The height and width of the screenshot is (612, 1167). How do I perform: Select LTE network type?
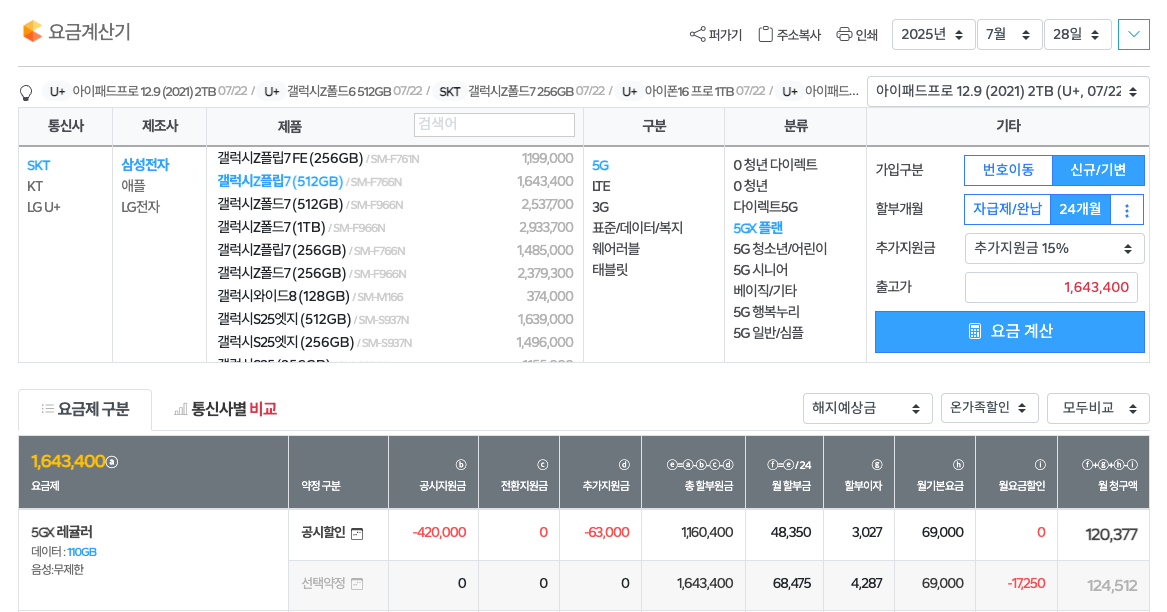601,186
